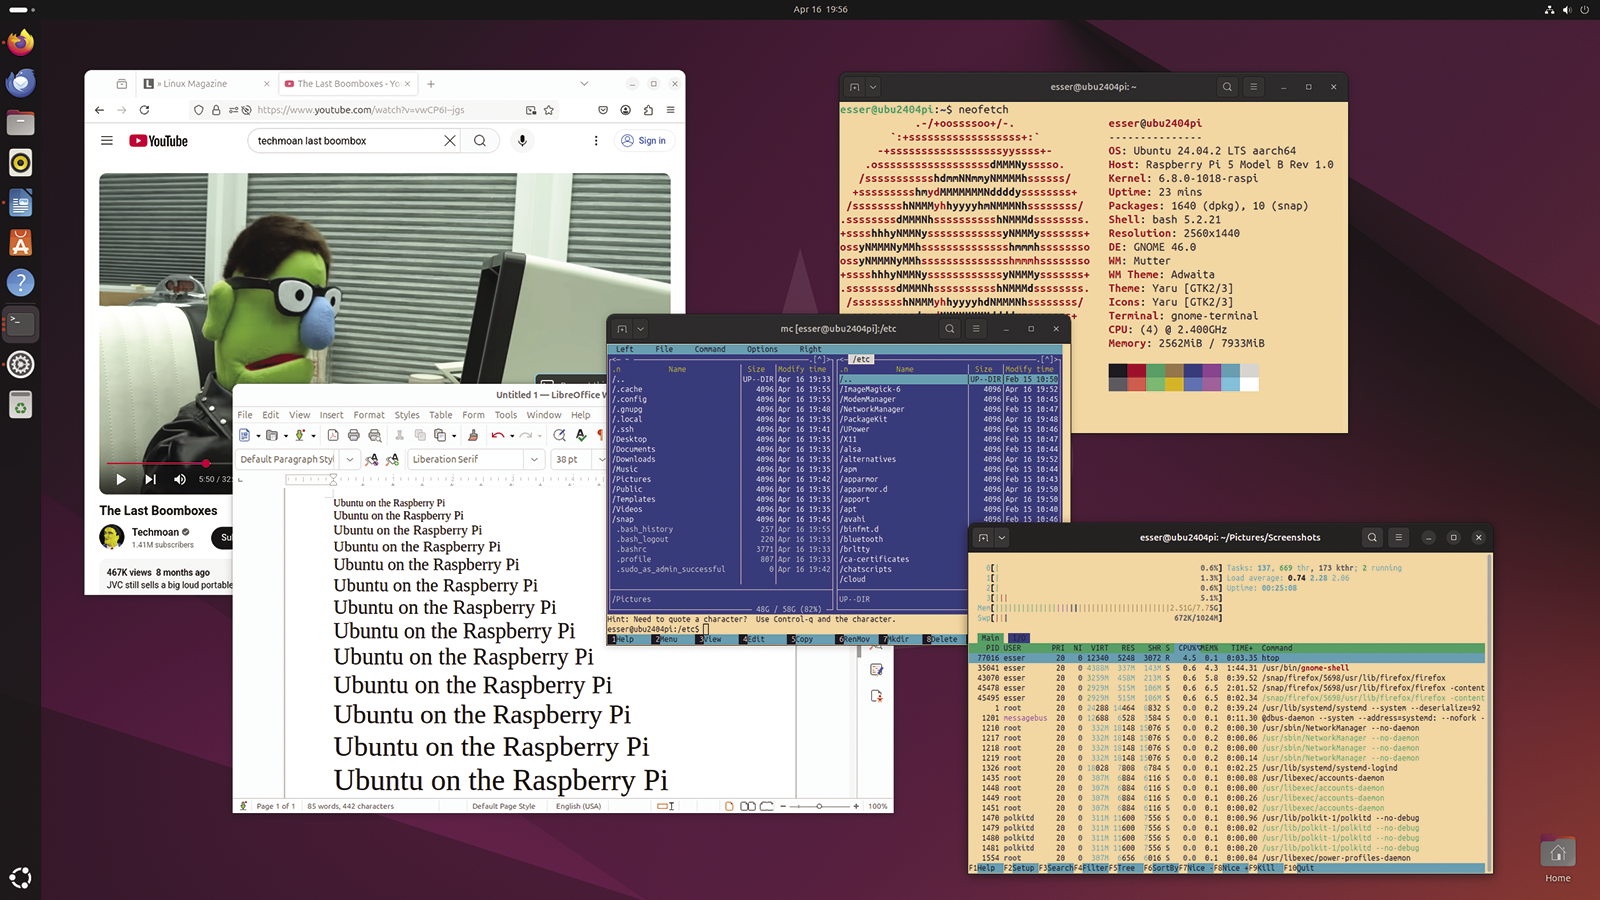
Task: Click new tab icon in mc terminal titlebar
Action: click(622, 328)
